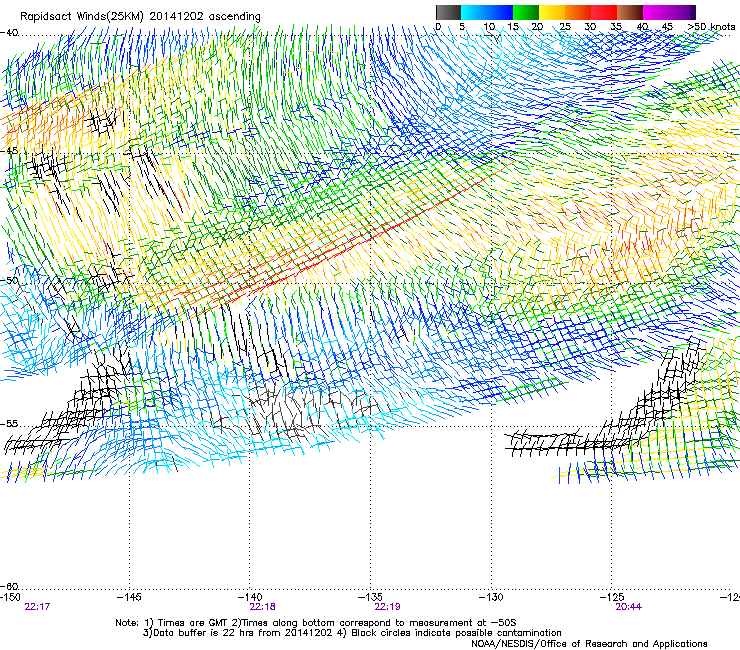Click the '-125' longitude axis label
The image size is (740, 650).
pyautogui.click(x=612, y=597)
